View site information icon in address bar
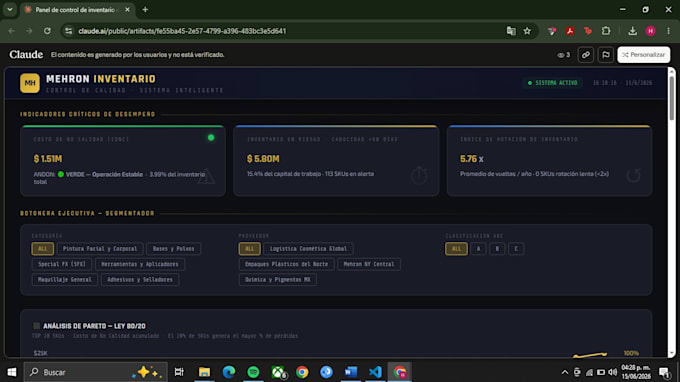This screenshot has width=680, height=382. coord(69,31)
